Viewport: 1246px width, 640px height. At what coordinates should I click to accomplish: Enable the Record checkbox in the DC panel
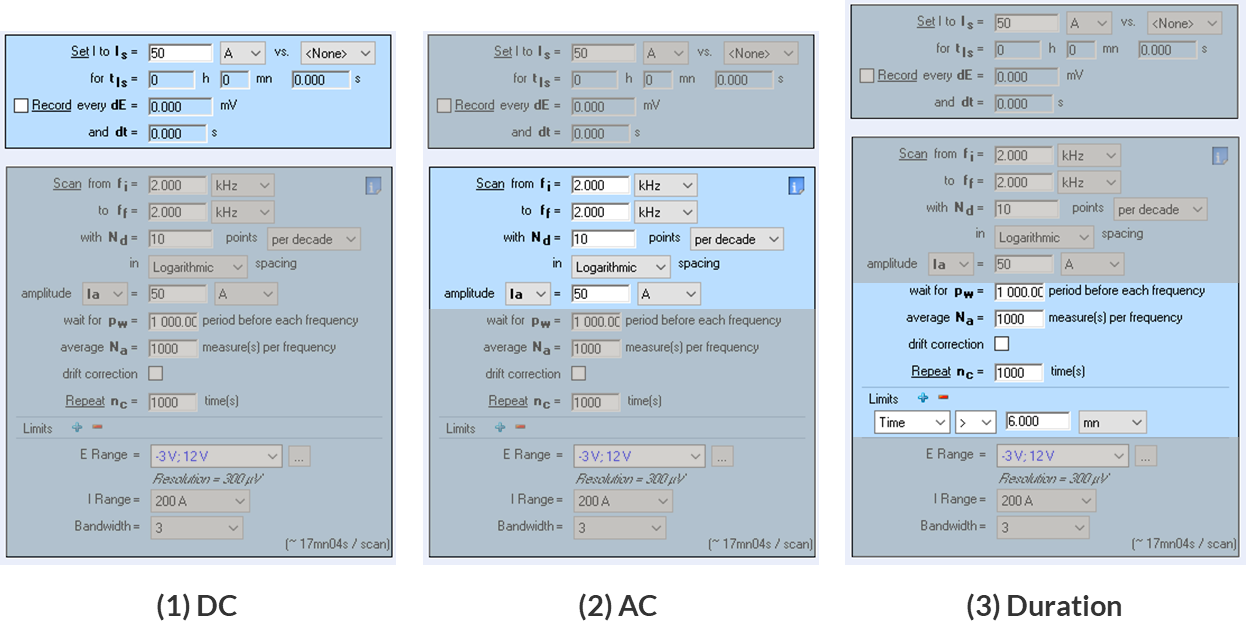click(21, 105)
